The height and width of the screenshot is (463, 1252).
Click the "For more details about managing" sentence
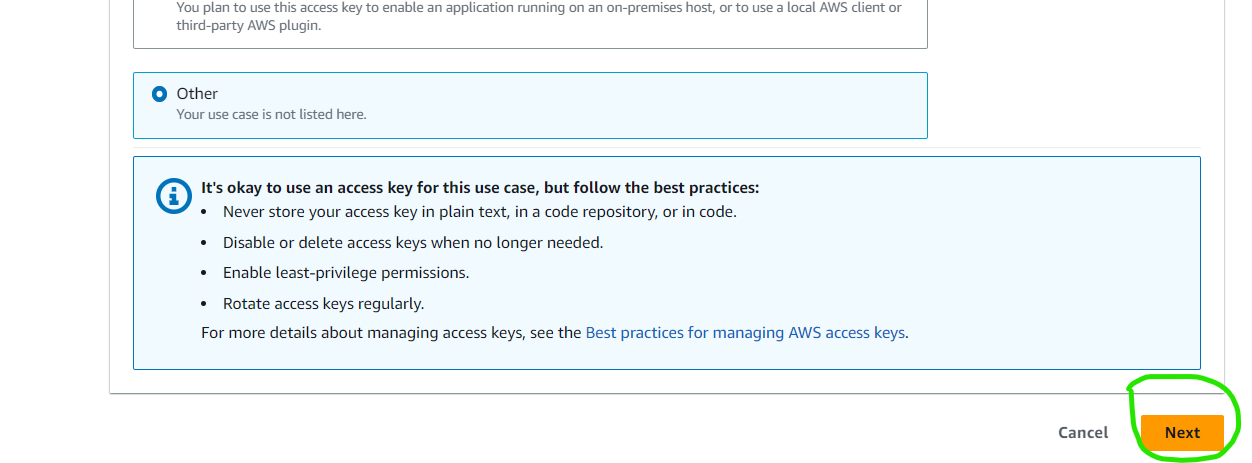(x=391, y=332)
